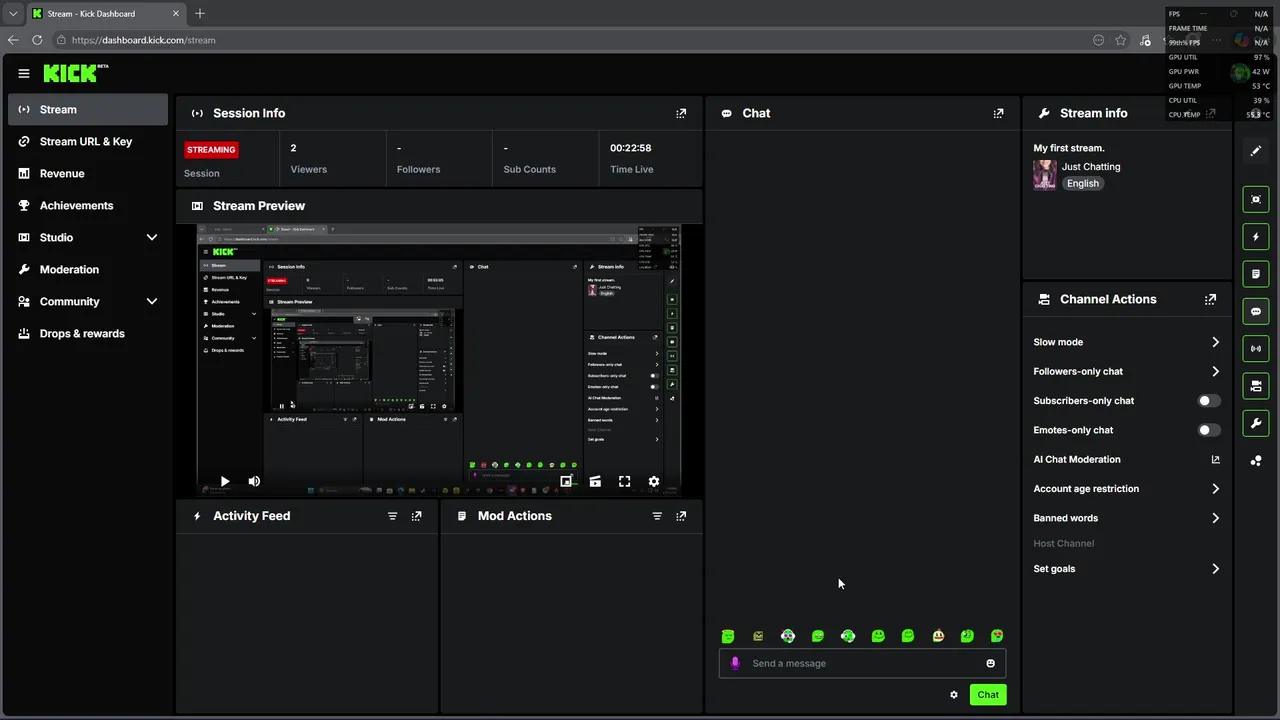Go back in the browser
1280x720 pixels.
pyautogui.click(x=13, y=40)
